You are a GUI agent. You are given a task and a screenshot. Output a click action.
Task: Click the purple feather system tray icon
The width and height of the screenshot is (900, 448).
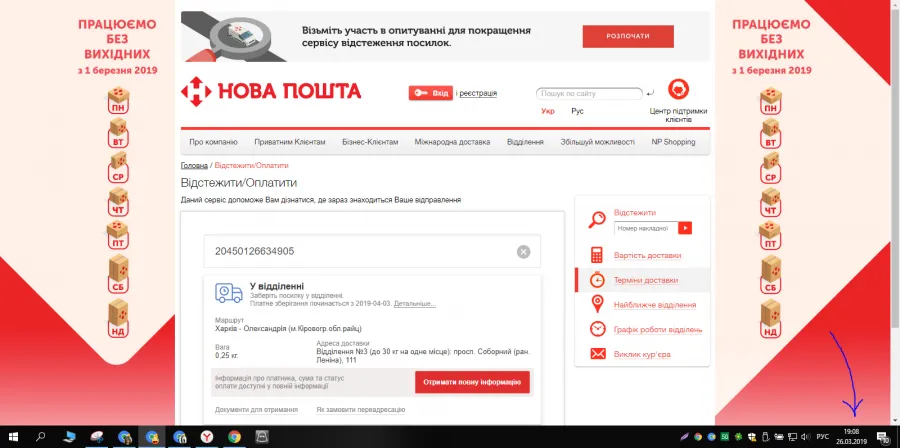(685, 437)
